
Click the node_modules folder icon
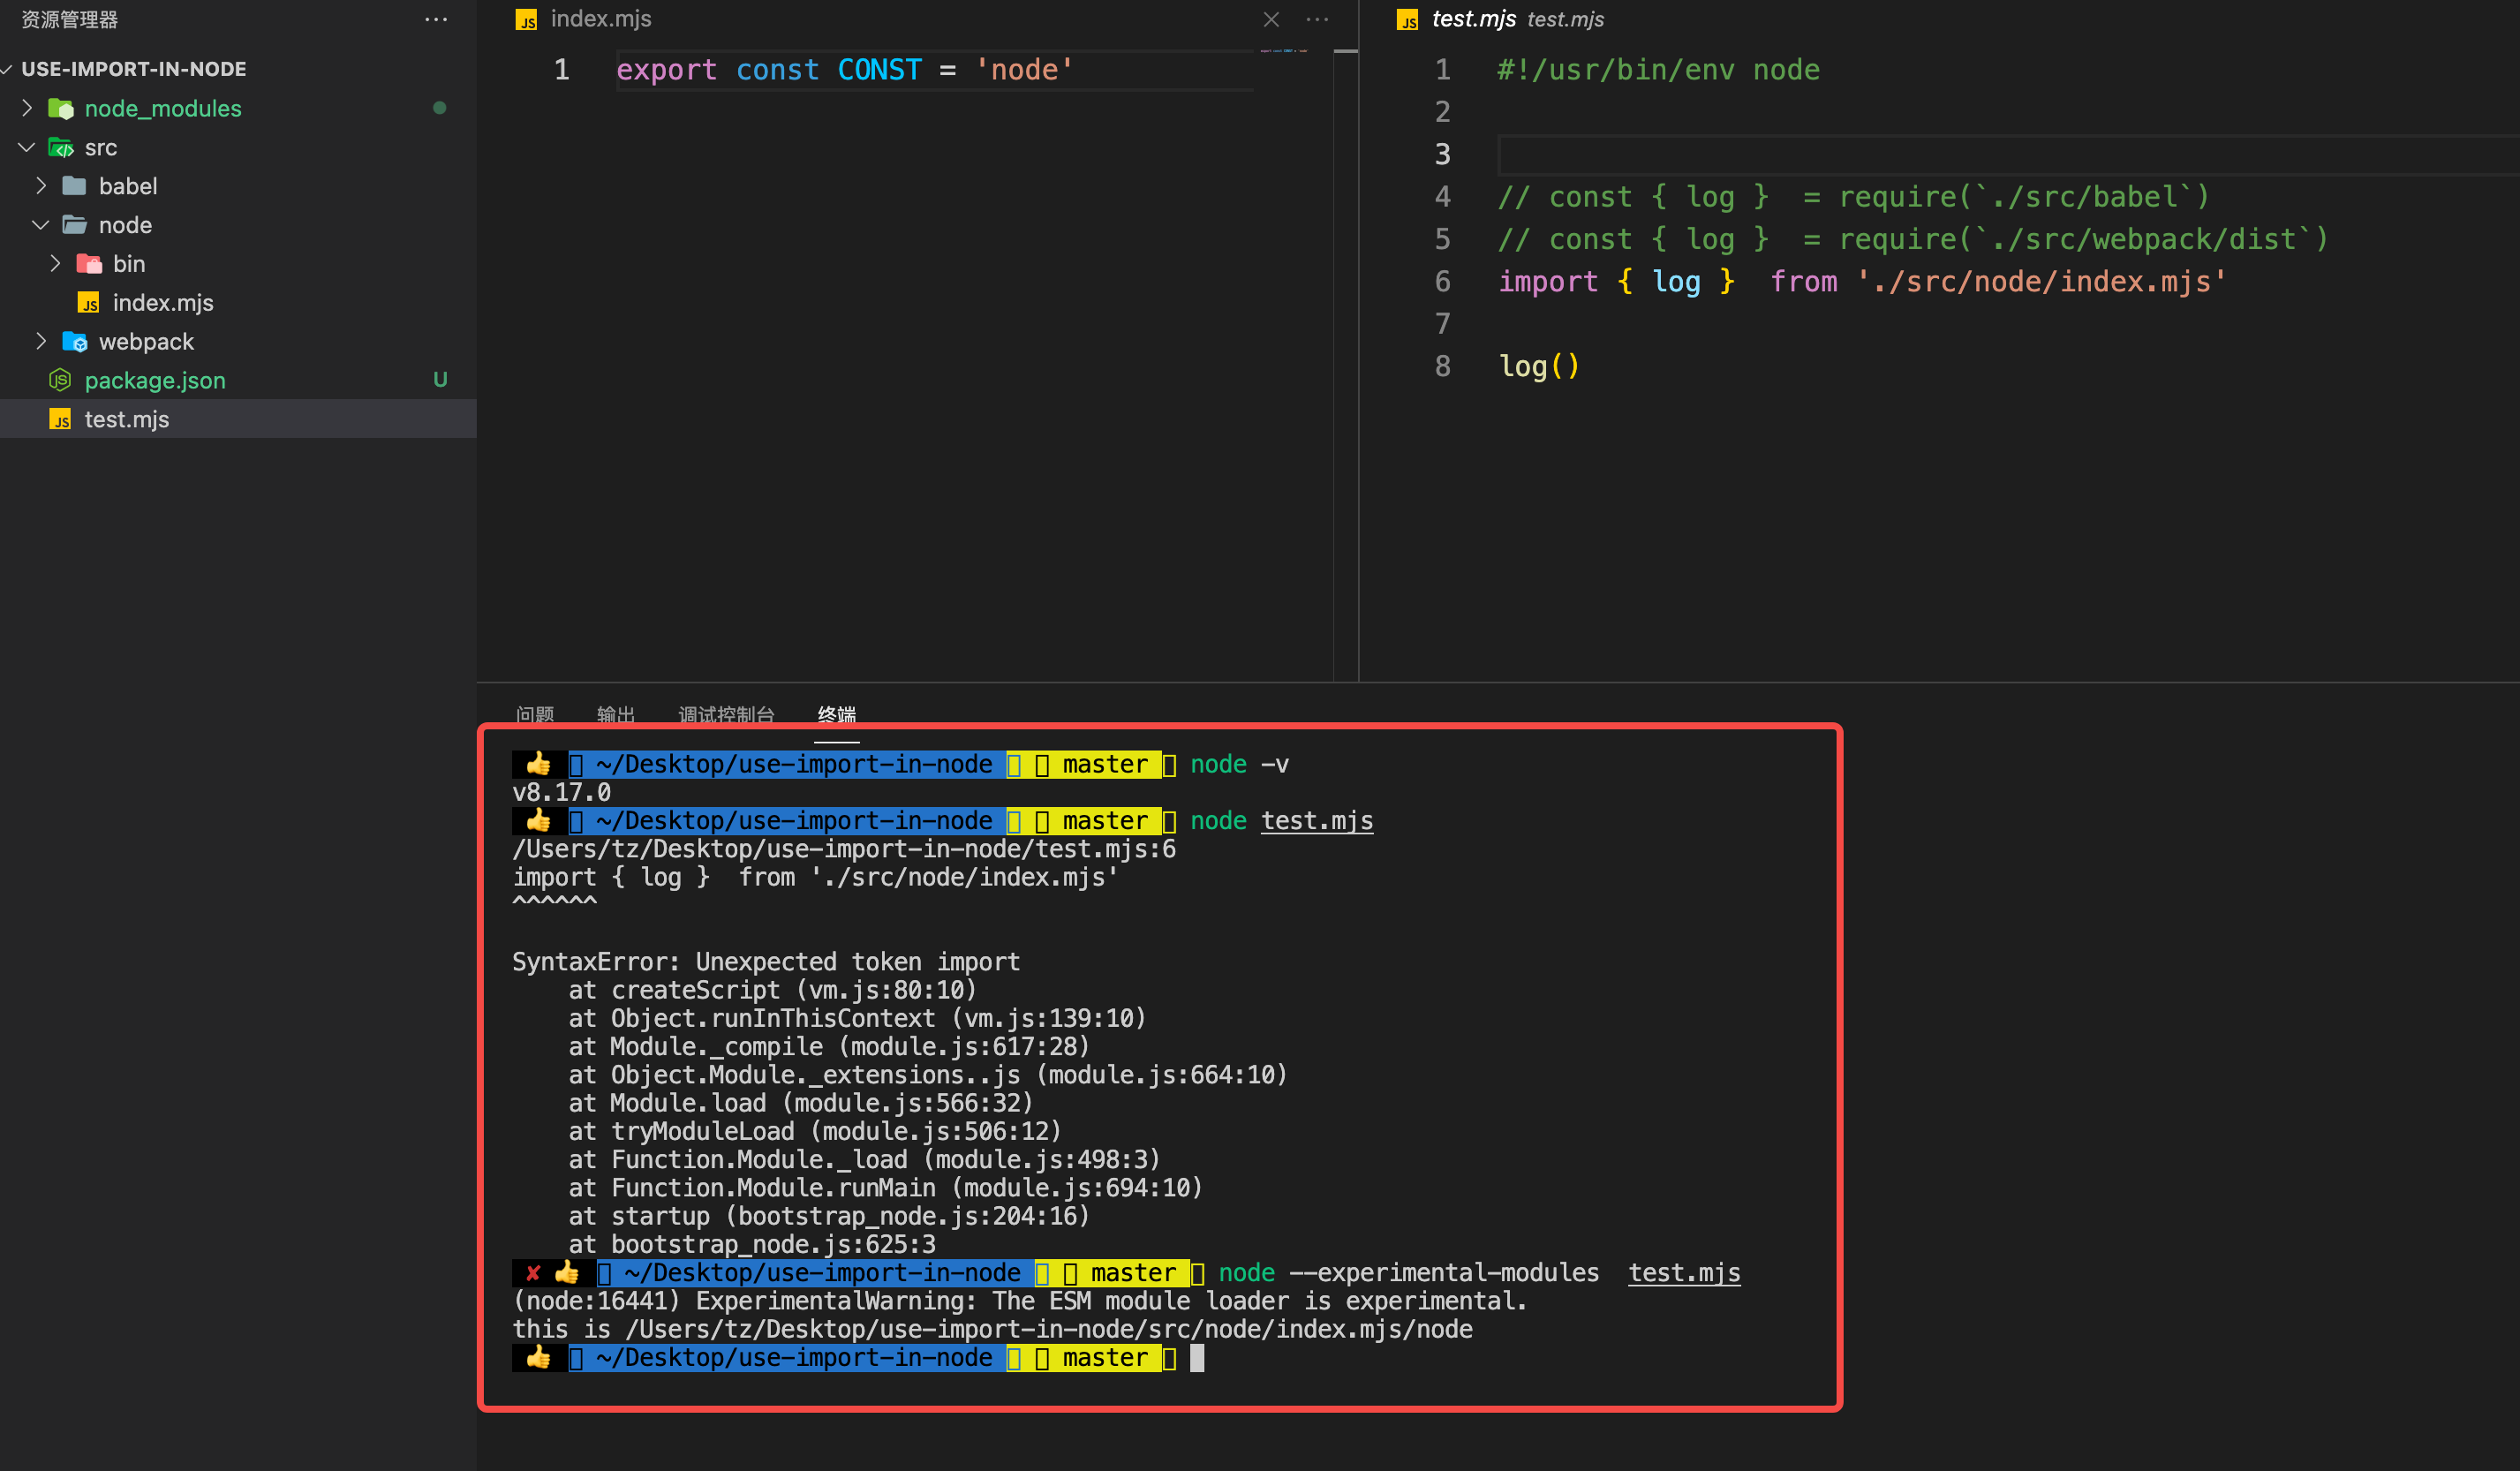click(x=61, y=108)
